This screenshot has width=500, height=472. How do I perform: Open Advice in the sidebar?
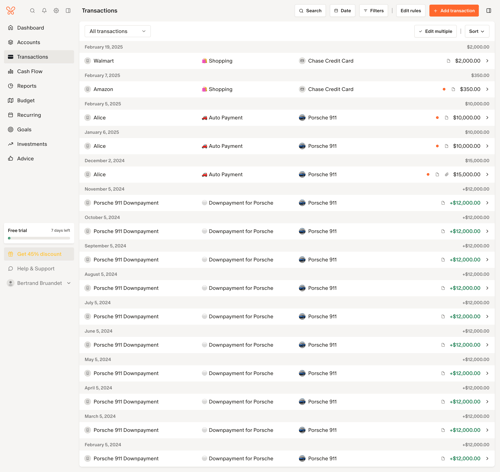[x=39, y=159]
